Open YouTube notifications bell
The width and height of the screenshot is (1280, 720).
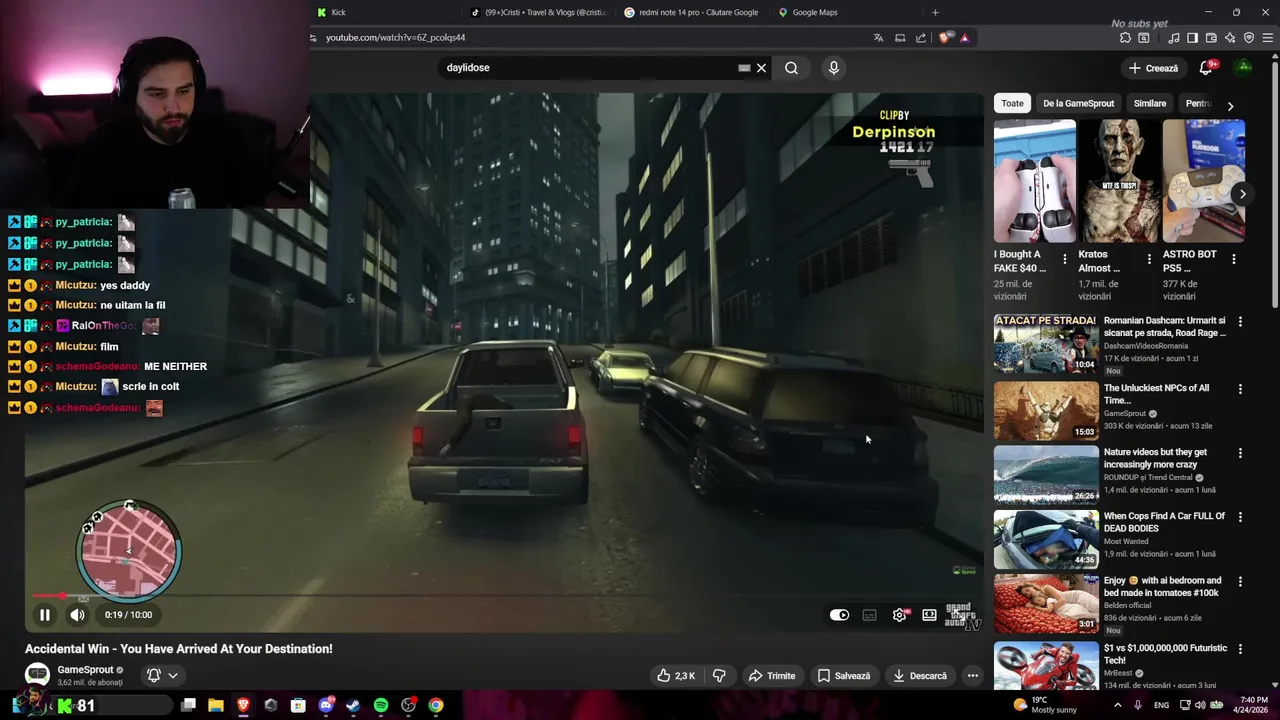pos(1206,68)
